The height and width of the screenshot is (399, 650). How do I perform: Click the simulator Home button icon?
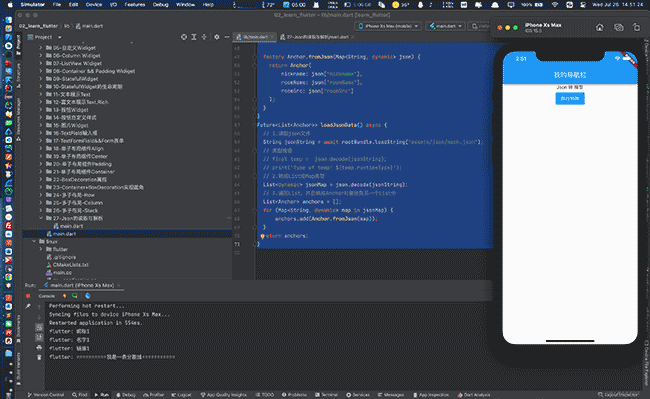(599, 27)
